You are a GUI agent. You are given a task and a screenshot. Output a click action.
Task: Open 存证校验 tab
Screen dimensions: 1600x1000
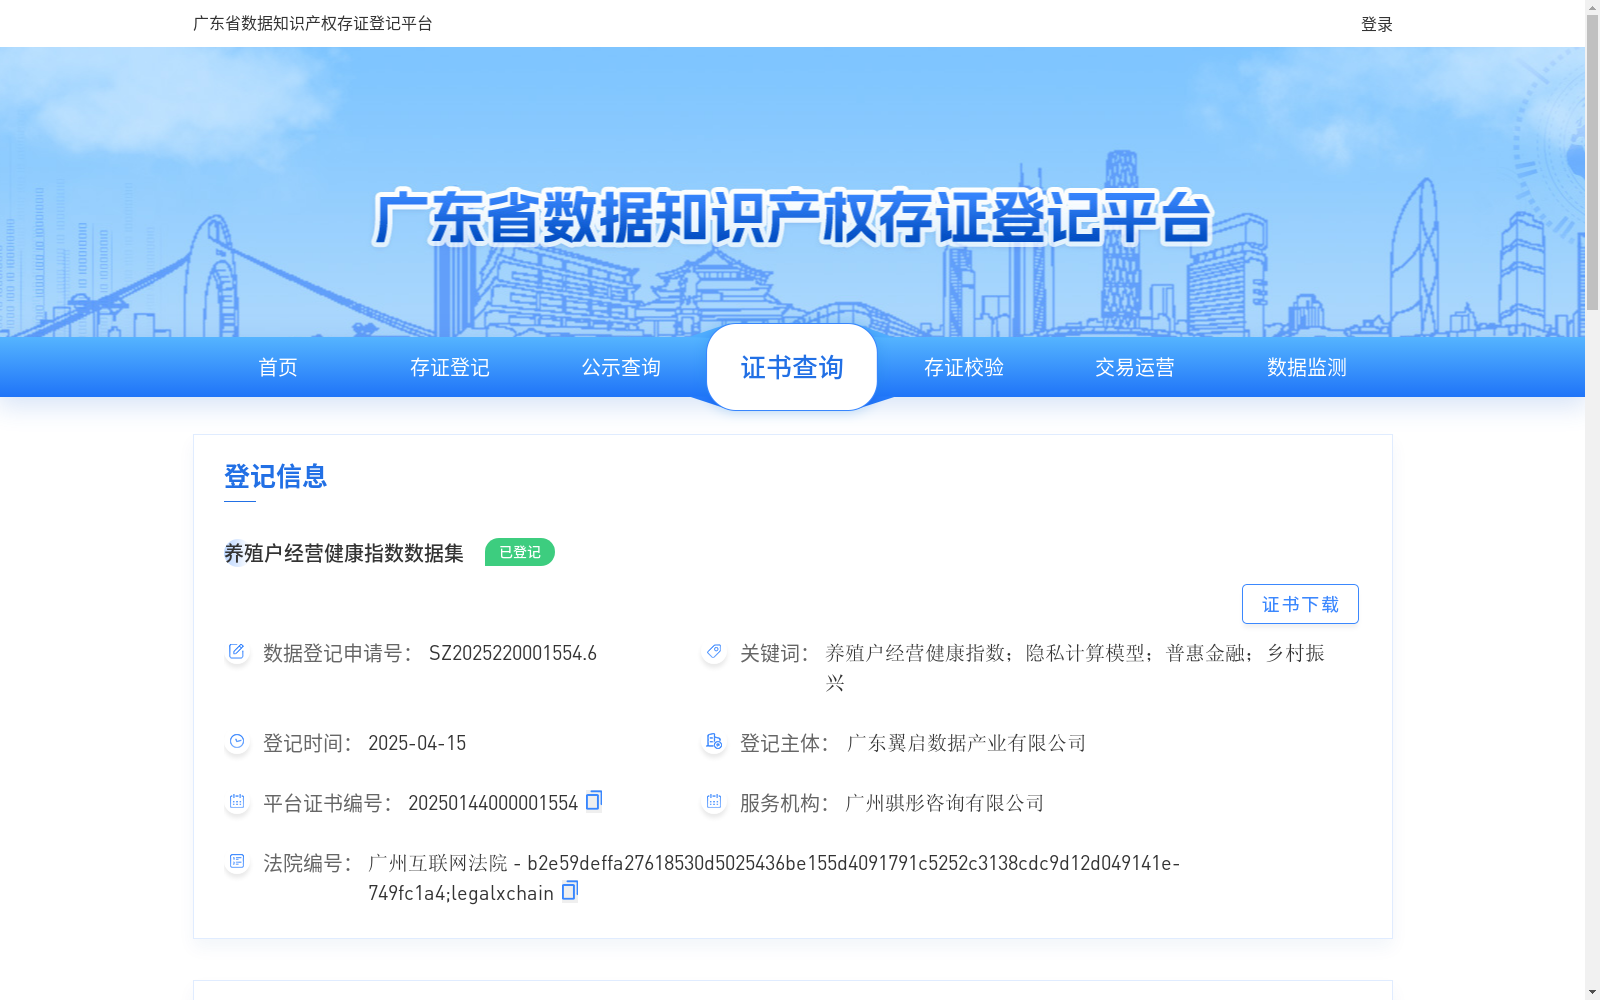click(964, 367)
